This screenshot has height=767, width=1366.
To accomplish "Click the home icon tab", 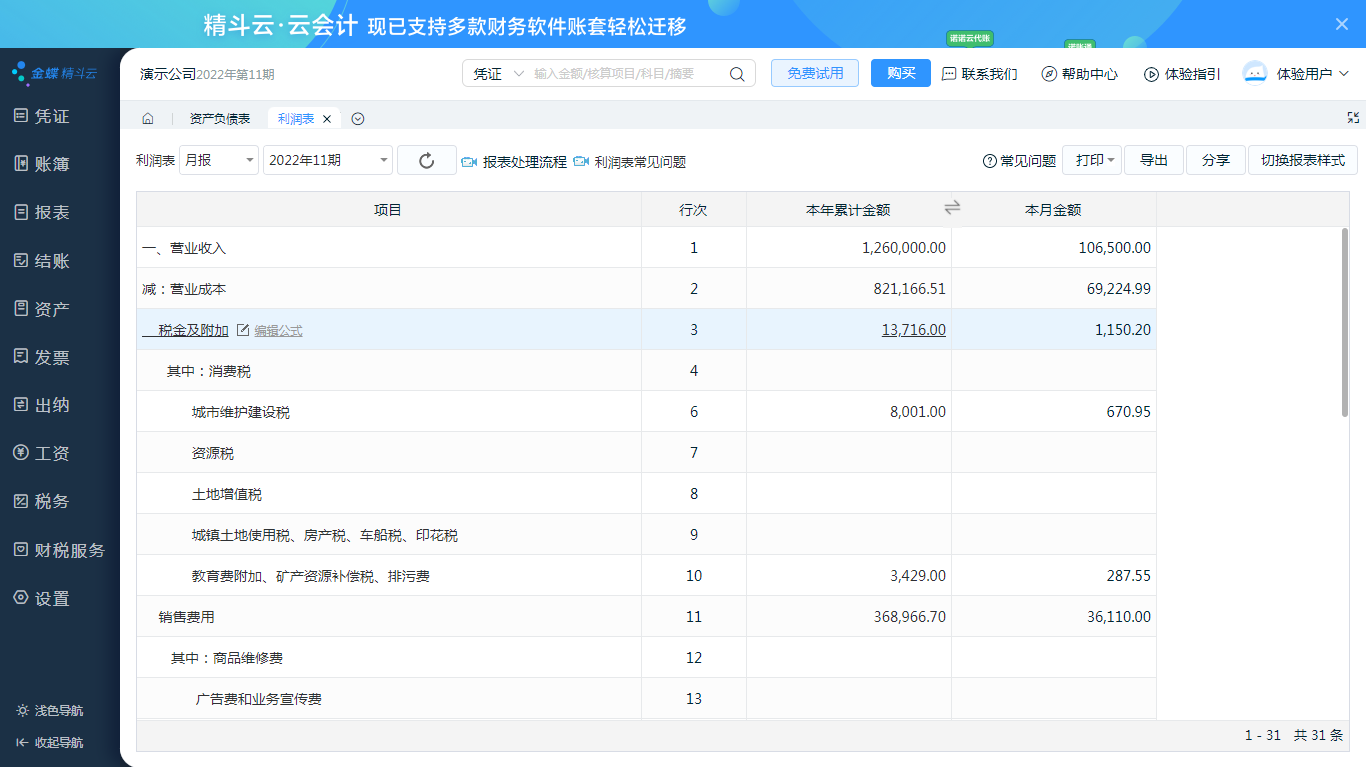I will pyautogui.click(x=148, y=119).
